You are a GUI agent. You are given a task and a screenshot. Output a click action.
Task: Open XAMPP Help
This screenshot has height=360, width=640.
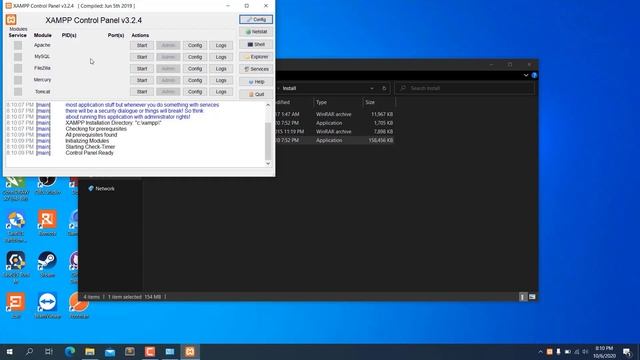tap(256, 82)
